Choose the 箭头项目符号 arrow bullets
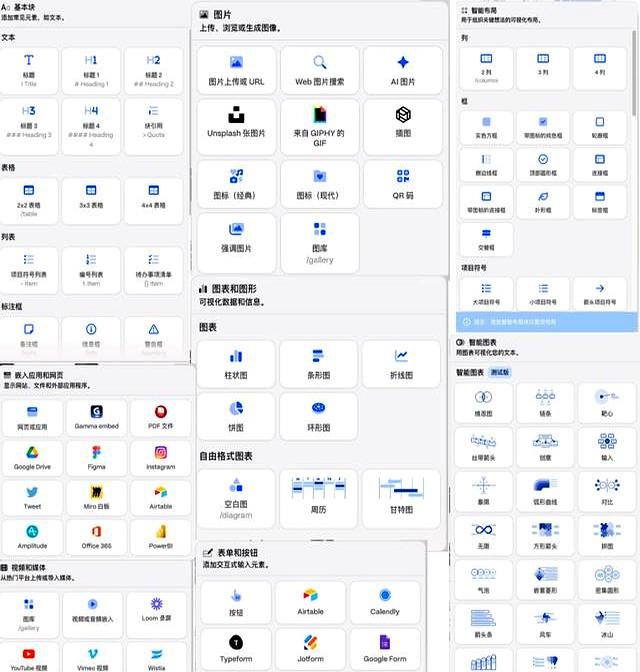Image resolution: width=640 pixels, height=672 pixels. tap(600, 294)
